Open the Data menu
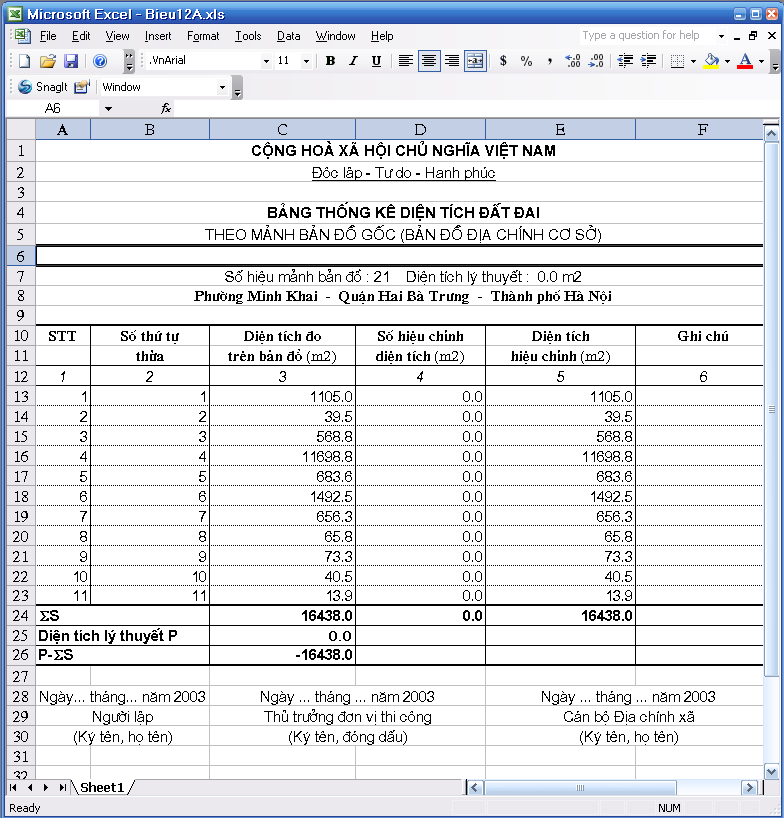The image size is (784, 818). click(289, 36)
